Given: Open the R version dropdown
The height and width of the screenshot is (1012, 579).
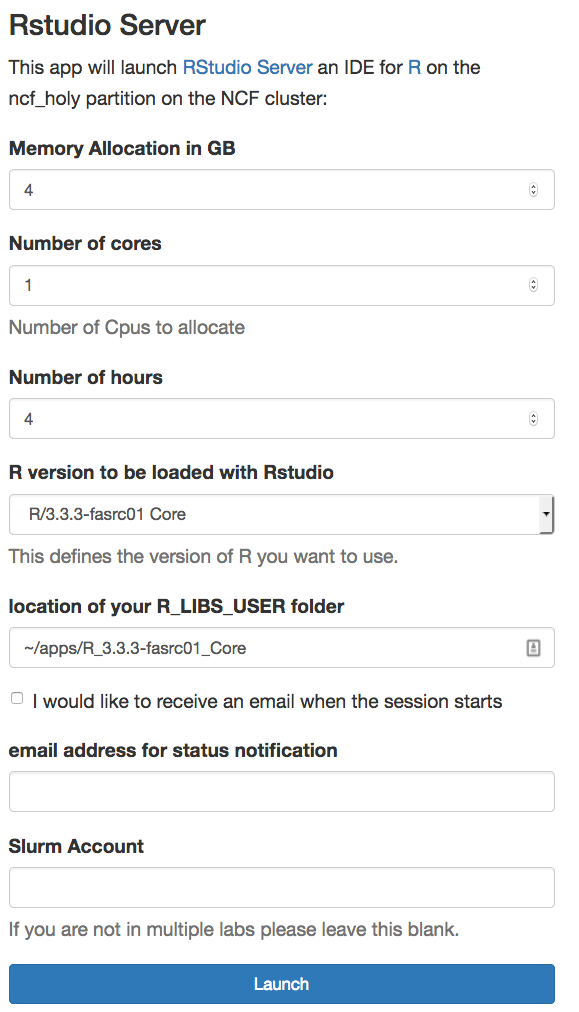Looking at the screenshot, I should point(281,514).
